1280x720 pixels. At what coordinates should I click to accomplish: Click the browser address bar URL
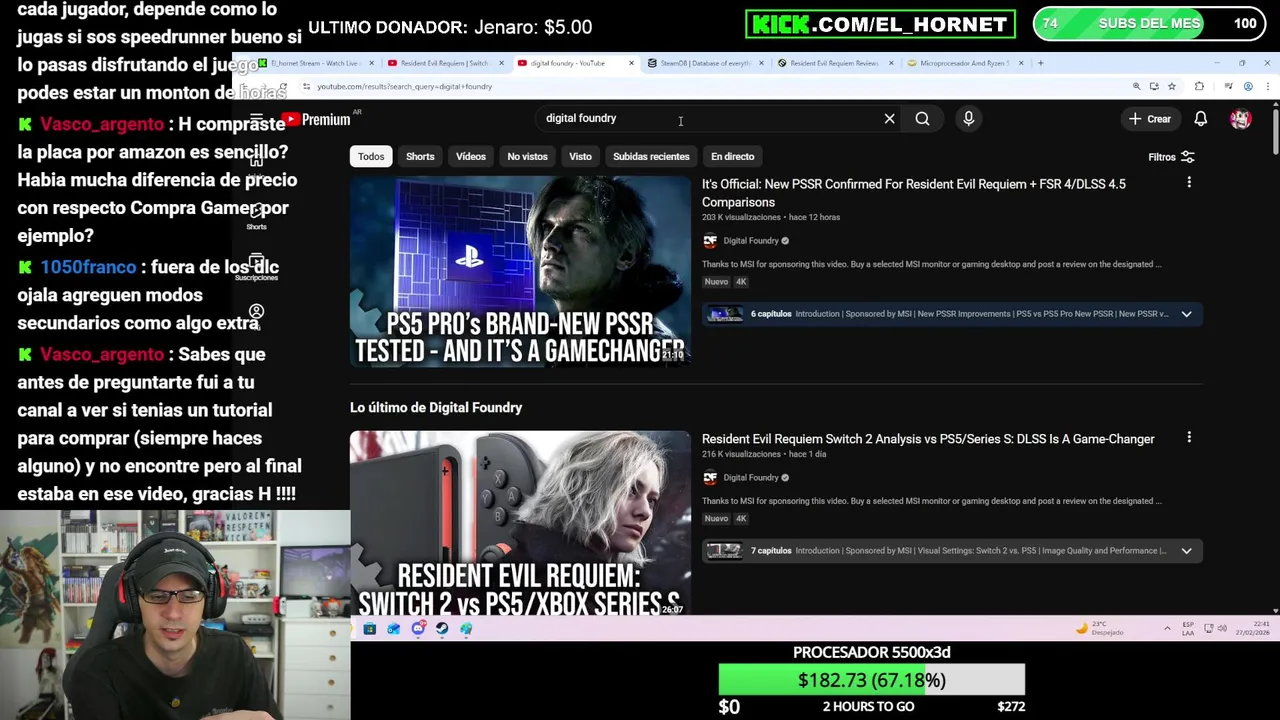click(404, 87)
